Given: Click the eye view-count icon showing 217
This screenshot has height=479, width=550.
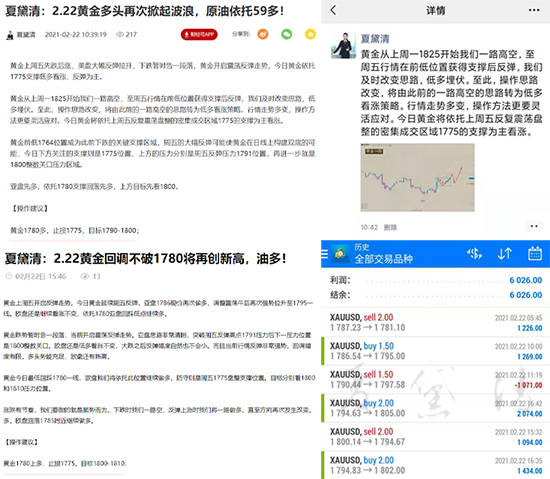Looking at the screenshot, I should coord(120,34).
